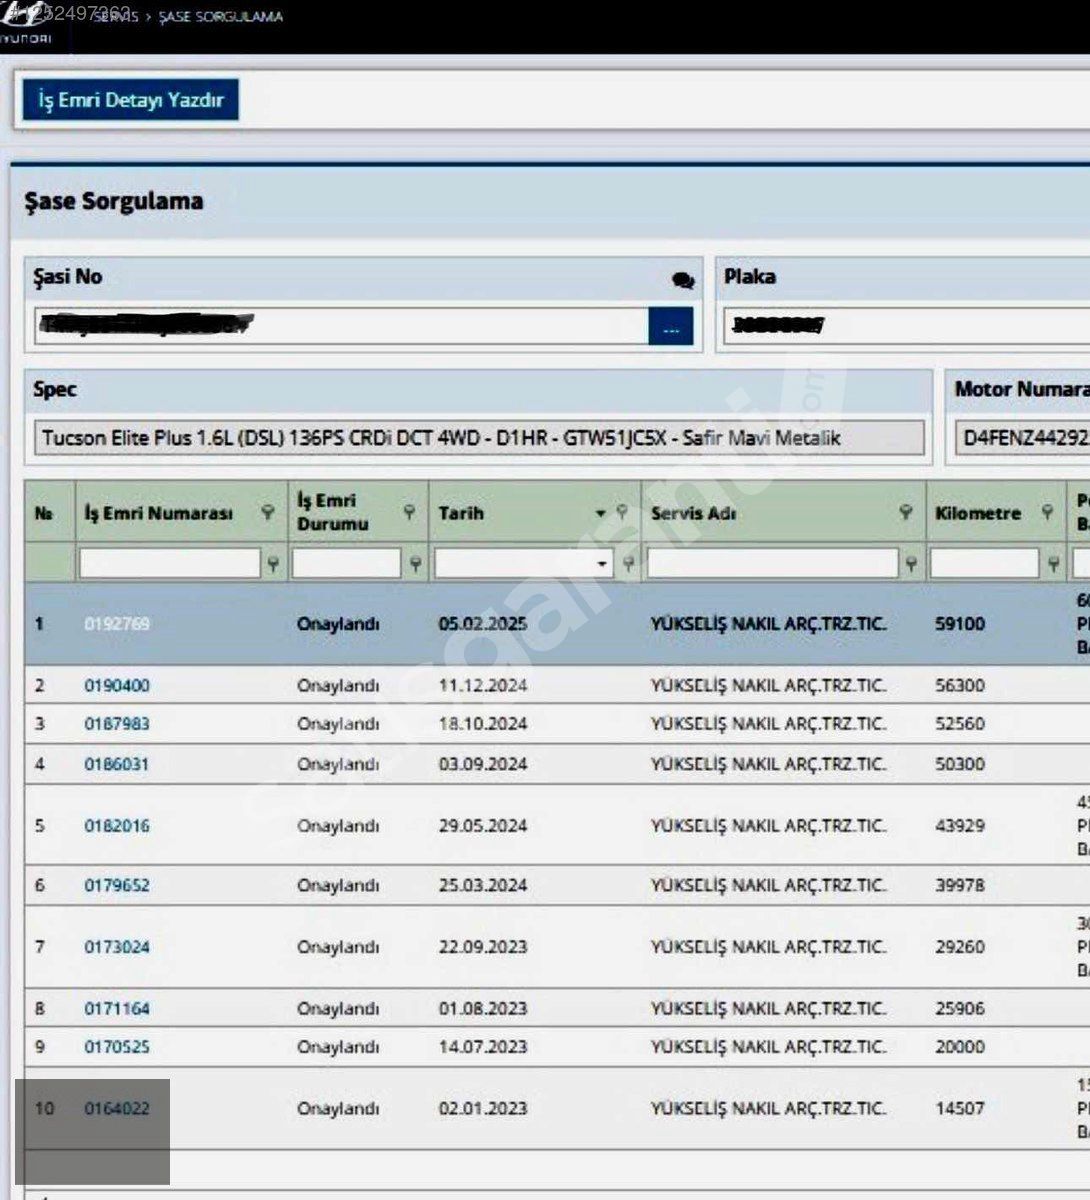The width and height of the screenshot is (1090, 1200).
Task: Open work order 0173024
Action: (117, 947)
